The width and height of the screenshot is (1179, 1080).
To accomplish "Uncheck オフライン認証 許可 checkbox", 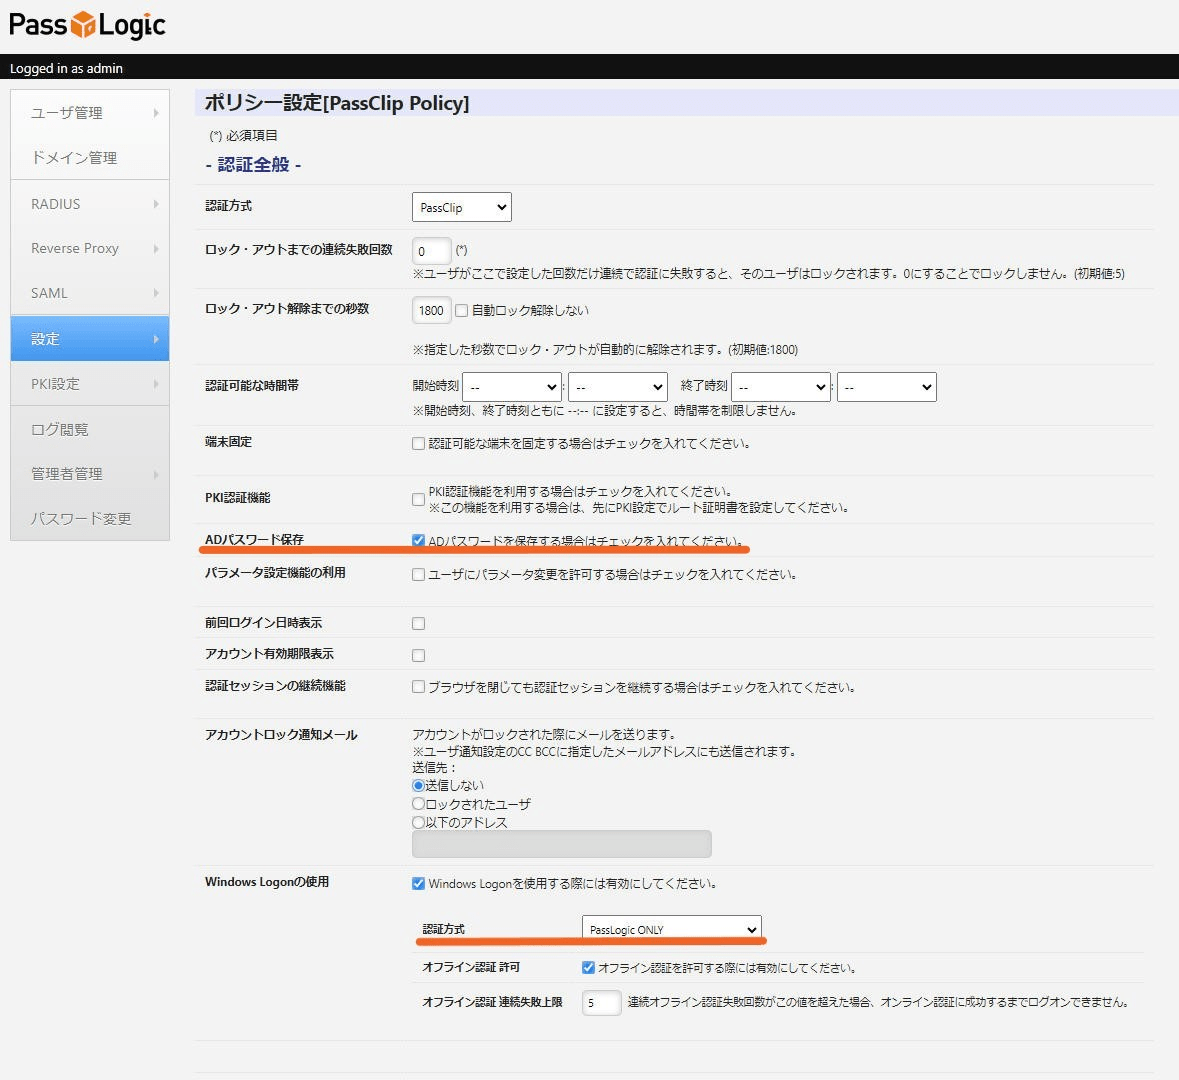I will (x=589, y=968).
